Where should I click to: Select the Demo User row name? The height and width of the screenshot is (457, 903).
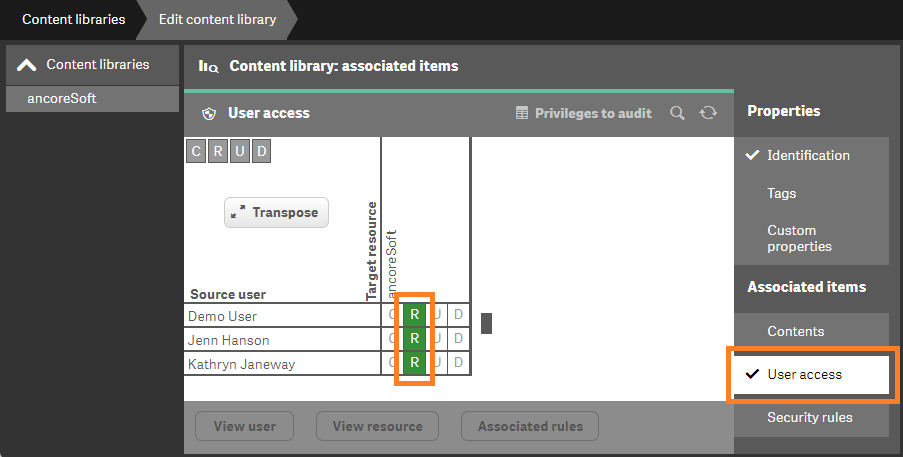(222, 316)
